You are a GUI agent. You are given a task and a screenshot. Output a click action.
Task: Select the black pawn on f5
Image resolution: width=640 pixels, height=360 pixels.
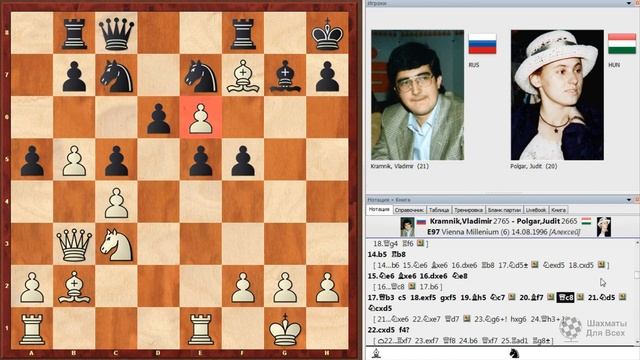tap(243, 161)
